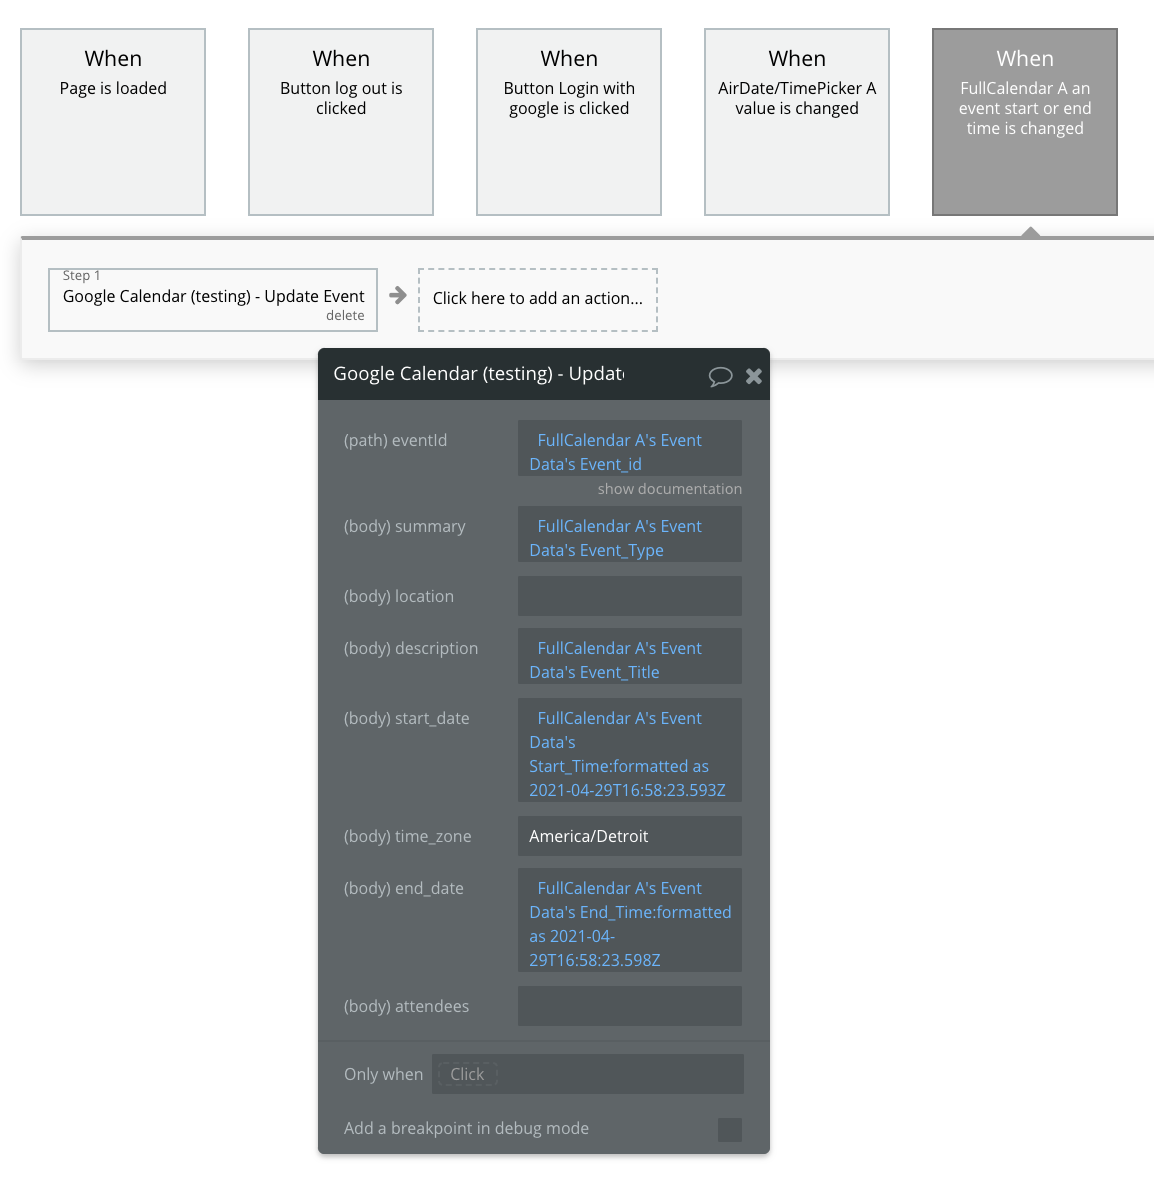Click the time_zone America/Detroit field
This screenshot has height=1194, width=1154.
pos(630,836)
